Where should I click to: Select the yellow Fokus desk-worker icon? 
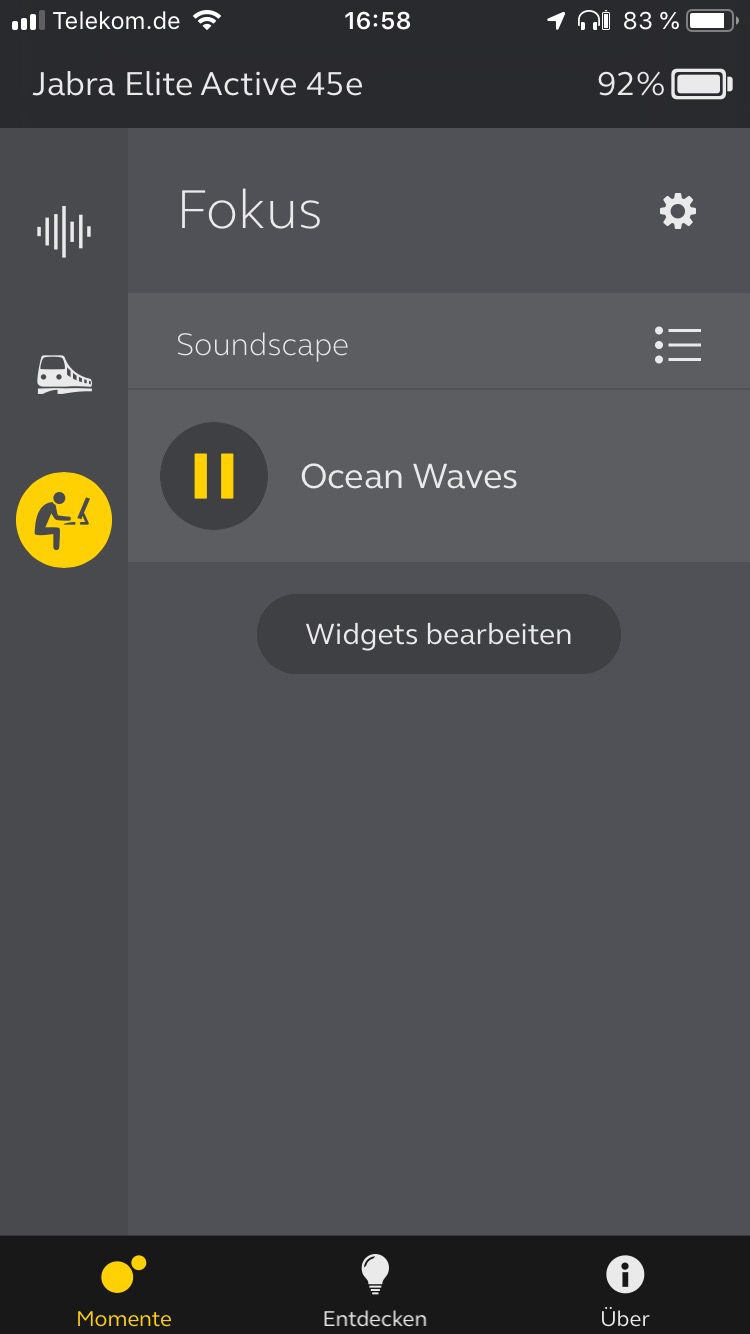pos(64,520)
